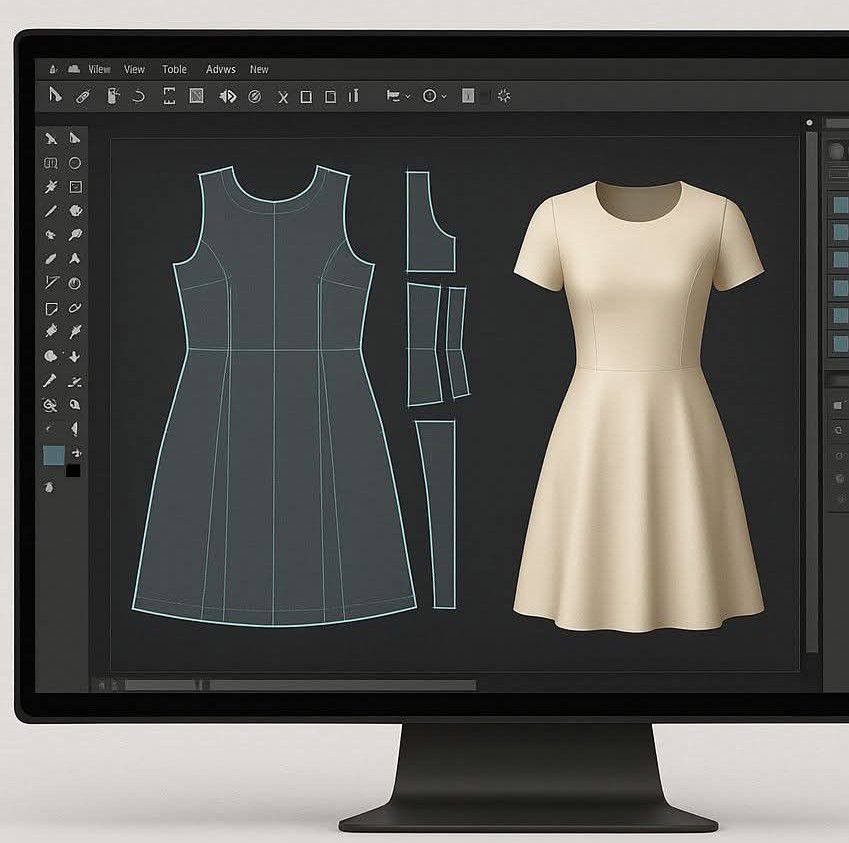Image resolution: width=849 pixels, height=843 pixels.
Task: Click the paperclip icon in the toolbar
Action: [82, 97]
